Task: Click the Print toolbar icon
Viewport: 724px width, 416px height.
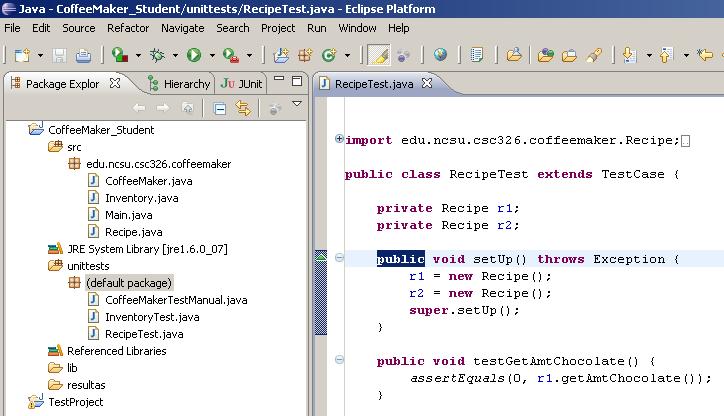Action: pyautogui.click(x=83, y=55)
